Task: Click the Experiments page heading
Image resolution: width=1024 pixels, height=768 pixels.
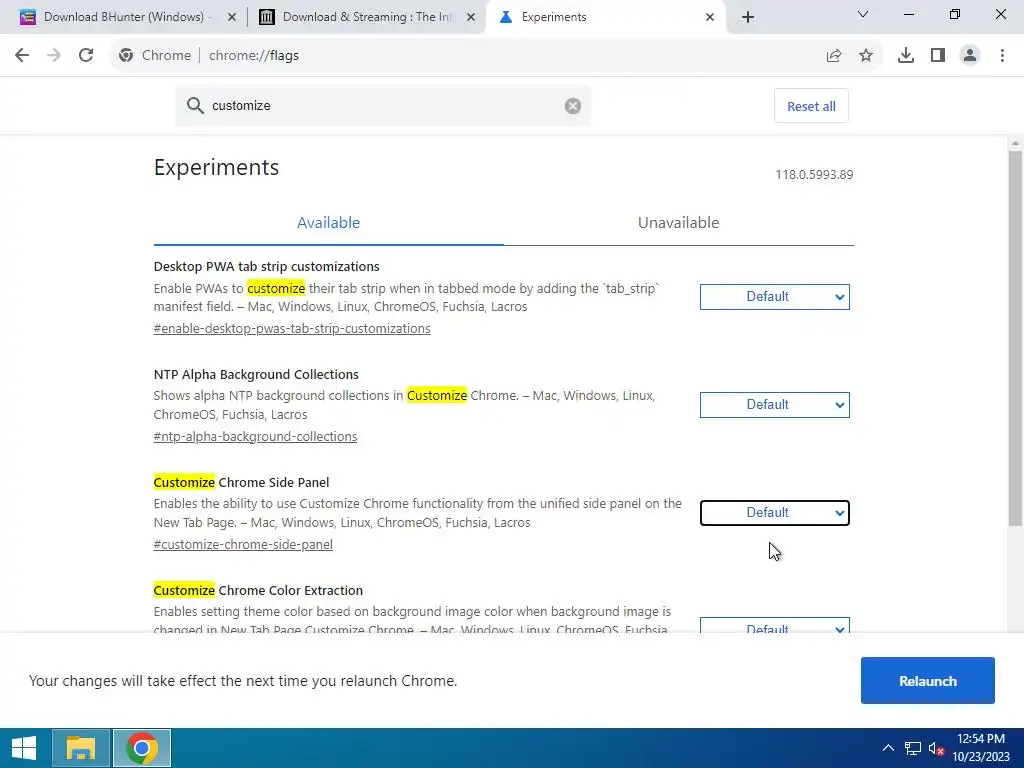Action: coord(216,167)
